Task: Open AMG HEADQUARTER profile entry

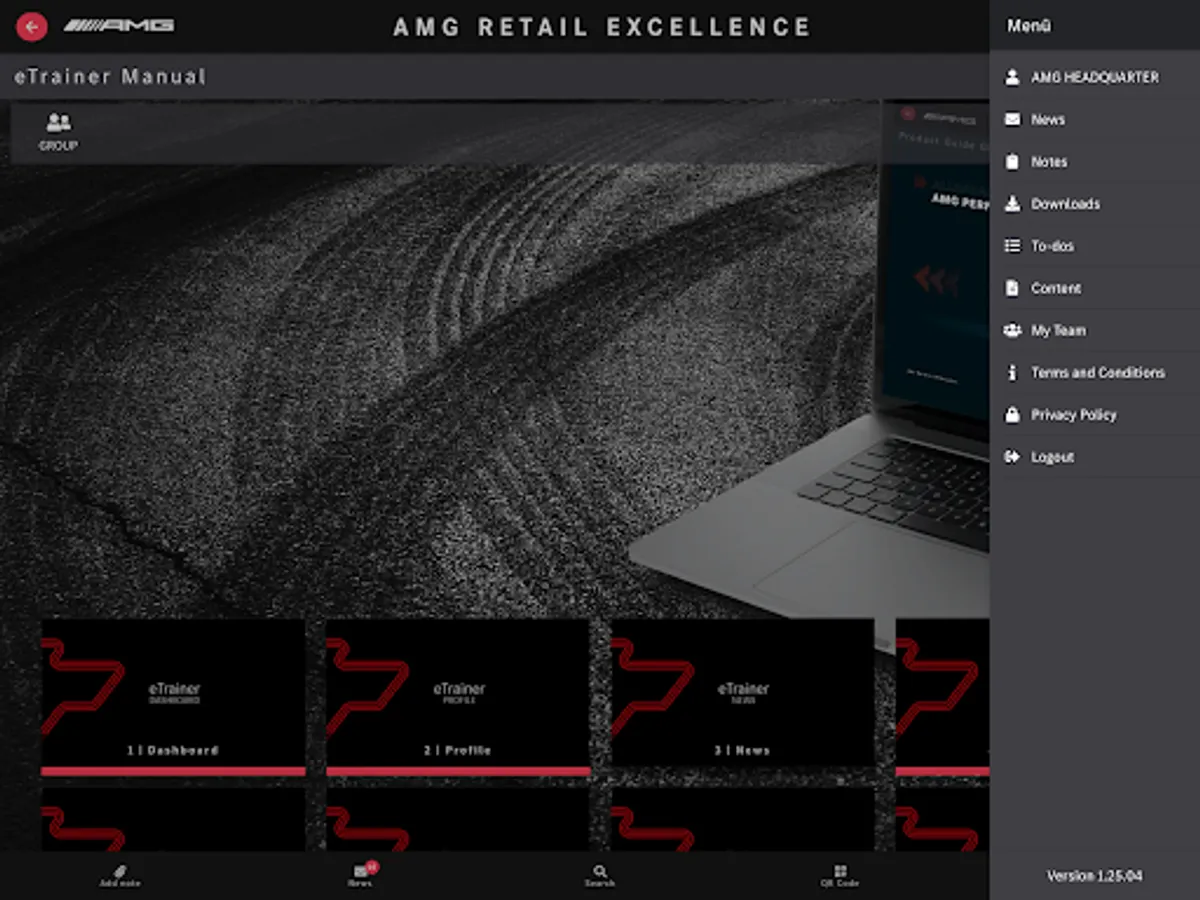Action: (x=1095, y=77)
